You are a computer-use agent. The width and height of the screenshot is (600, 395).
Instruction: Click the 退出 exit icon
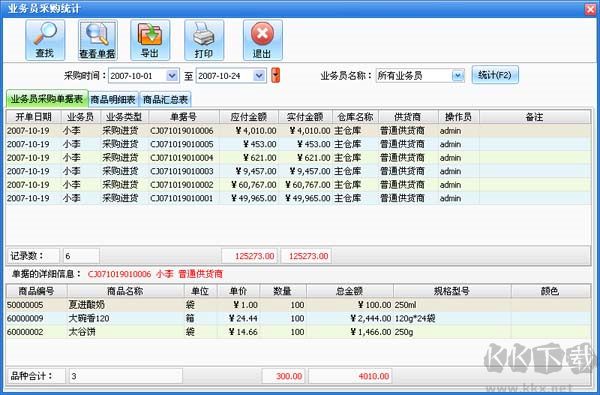tap(262, 40)
